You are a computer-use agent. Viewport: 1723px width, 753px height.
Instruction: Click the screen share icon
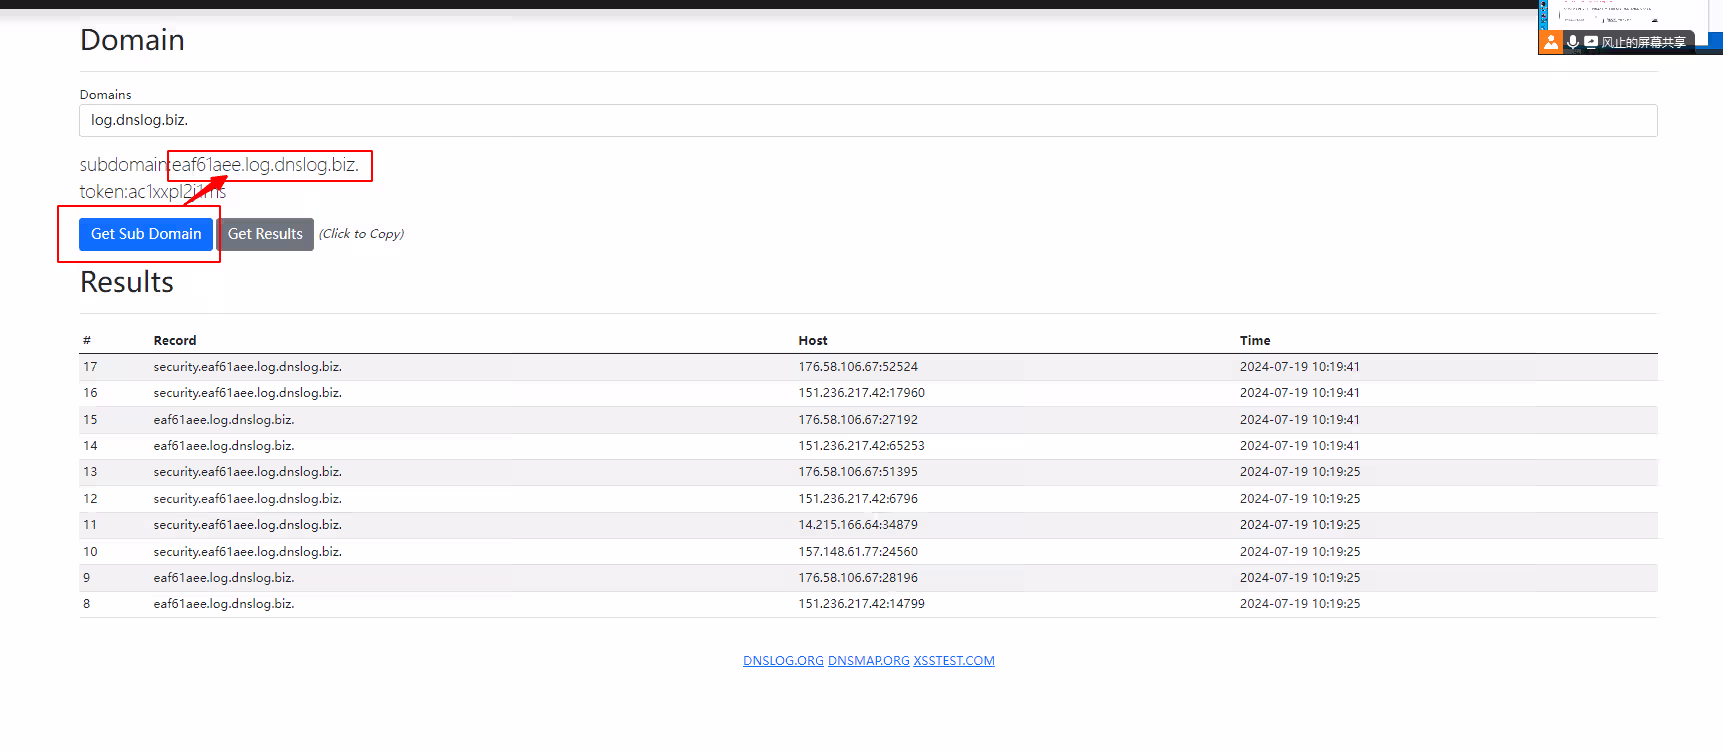pos(1591,42)
